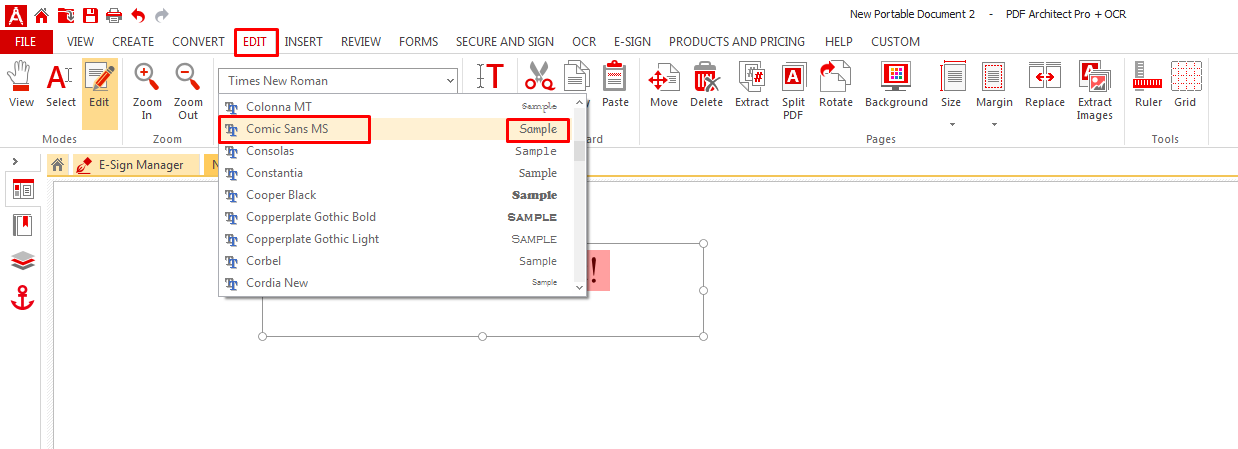Click the Extract Images tool

click(x=1095, y=92)
